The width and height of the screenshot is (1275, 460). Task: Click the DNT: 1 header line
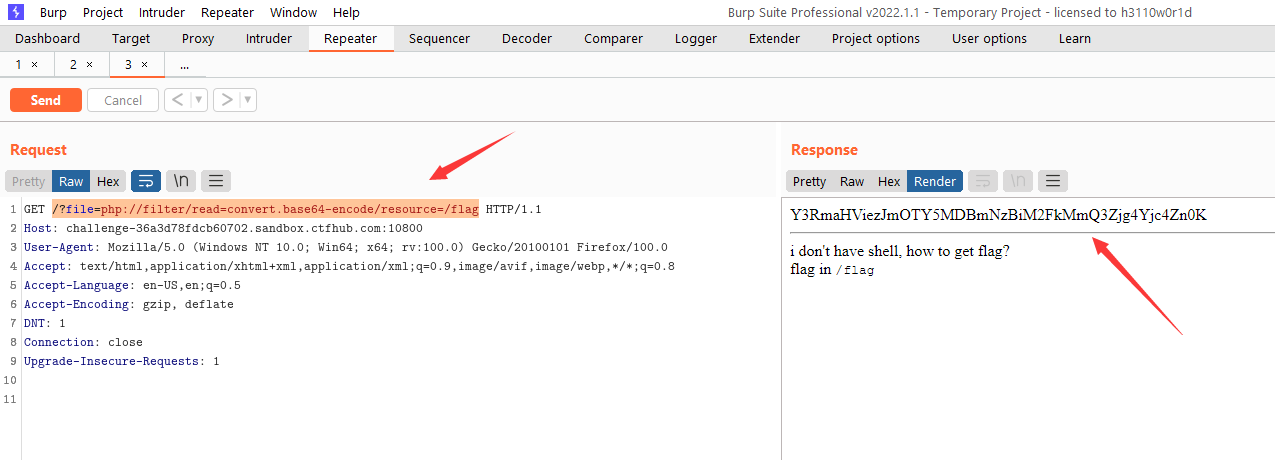(45, 323)
